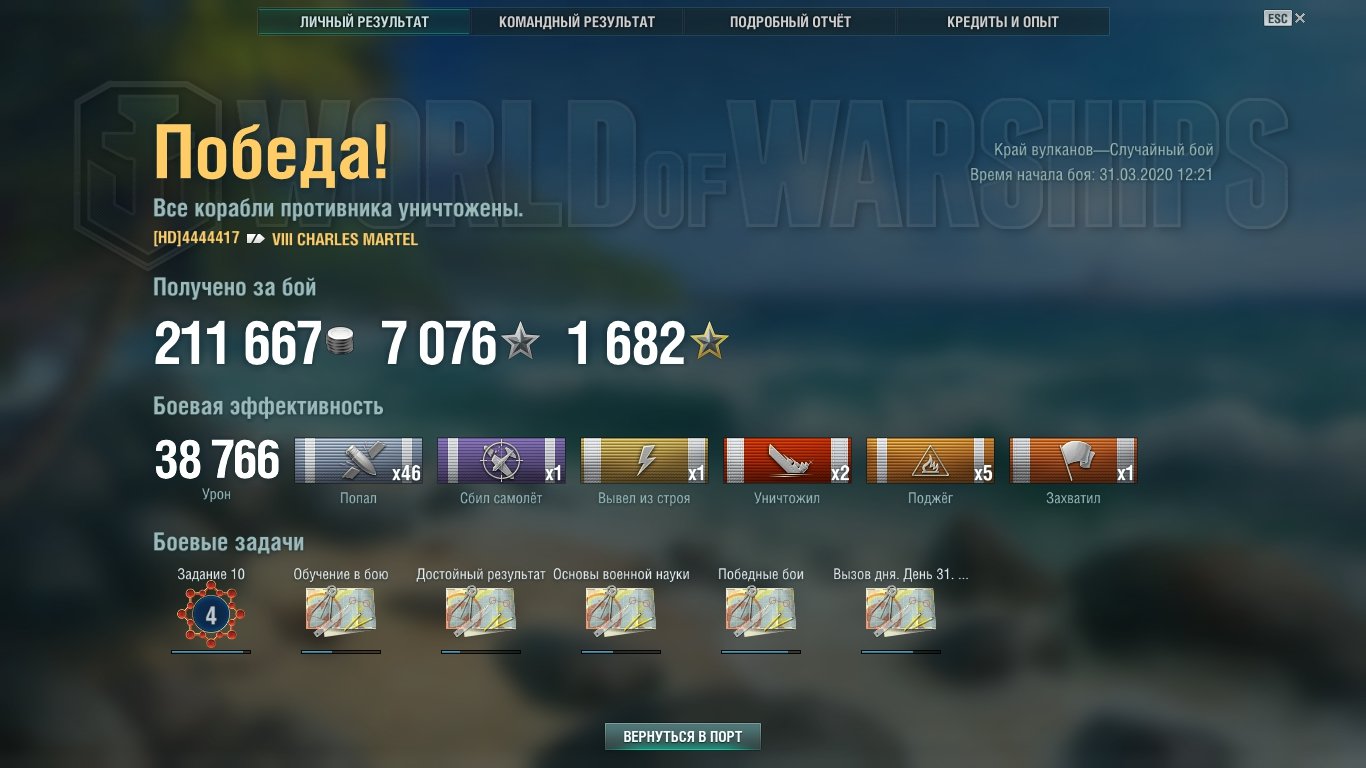This screenshot has width=1366, height=768.
Task: Click the Захватил flag ribbon
Action: [1073, 461]
